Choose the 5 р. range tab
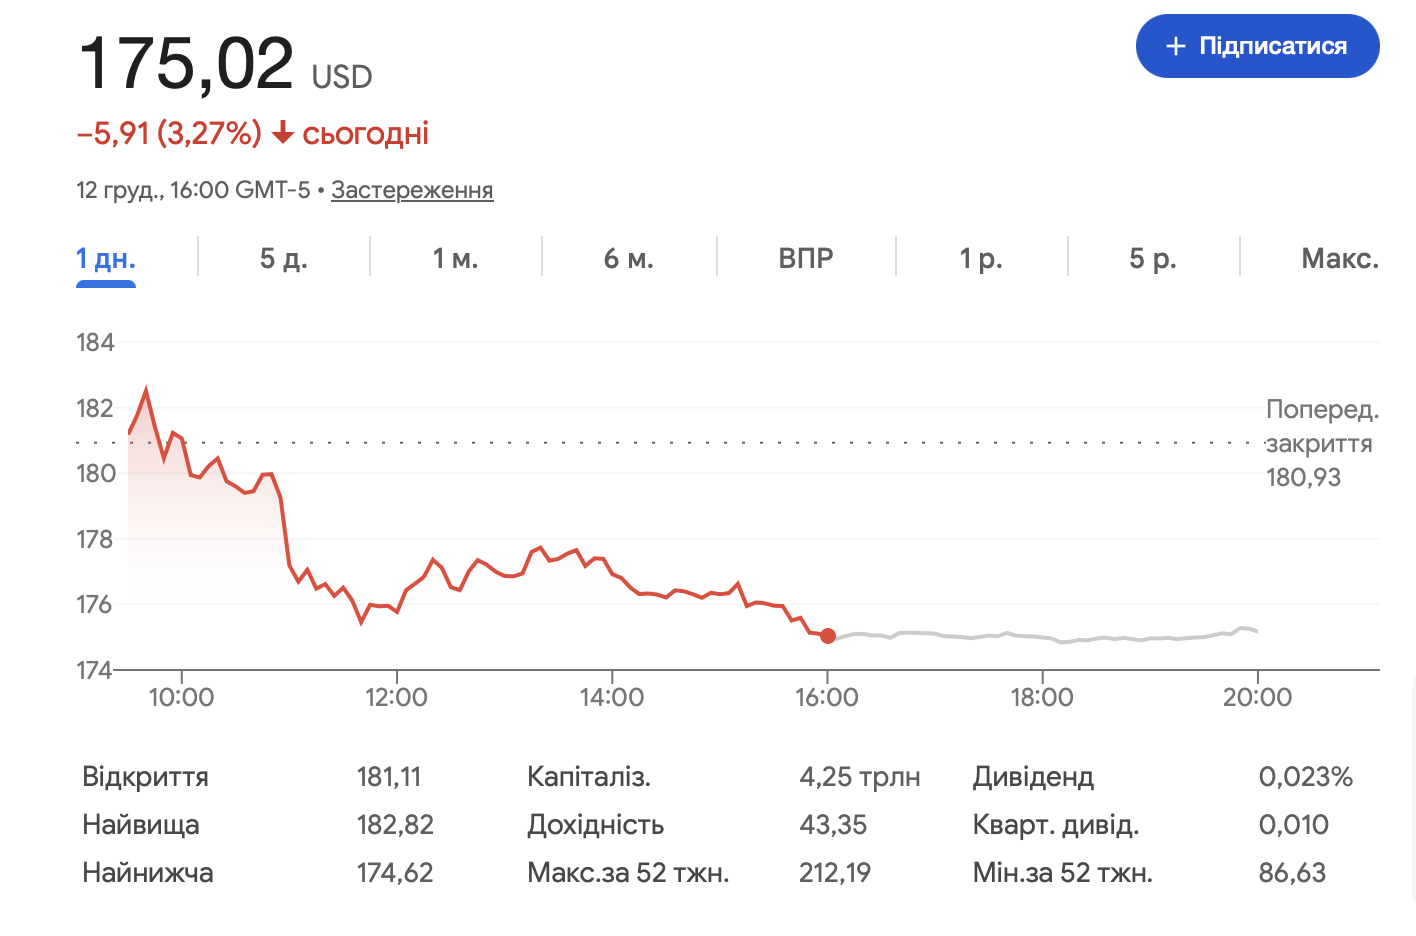 [1153, 259]
